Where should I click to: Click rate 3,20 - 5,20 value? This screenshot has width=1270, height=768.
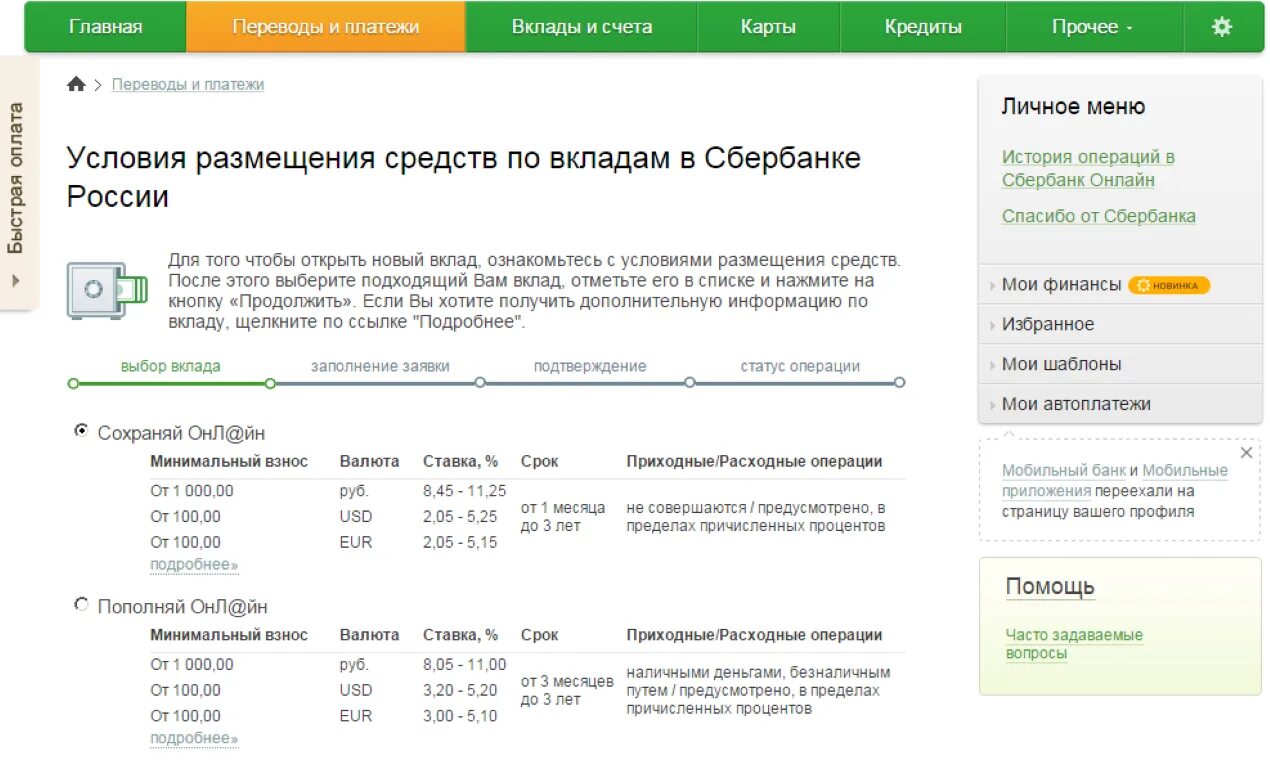(460, 691)
